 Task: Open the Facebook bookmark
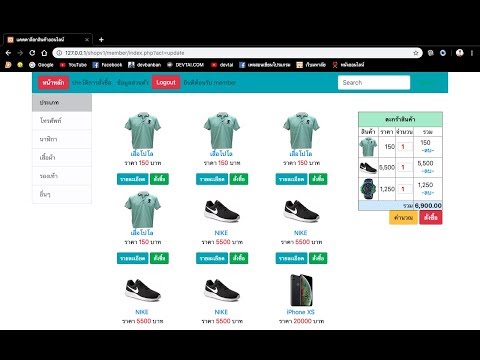(107, 65)
